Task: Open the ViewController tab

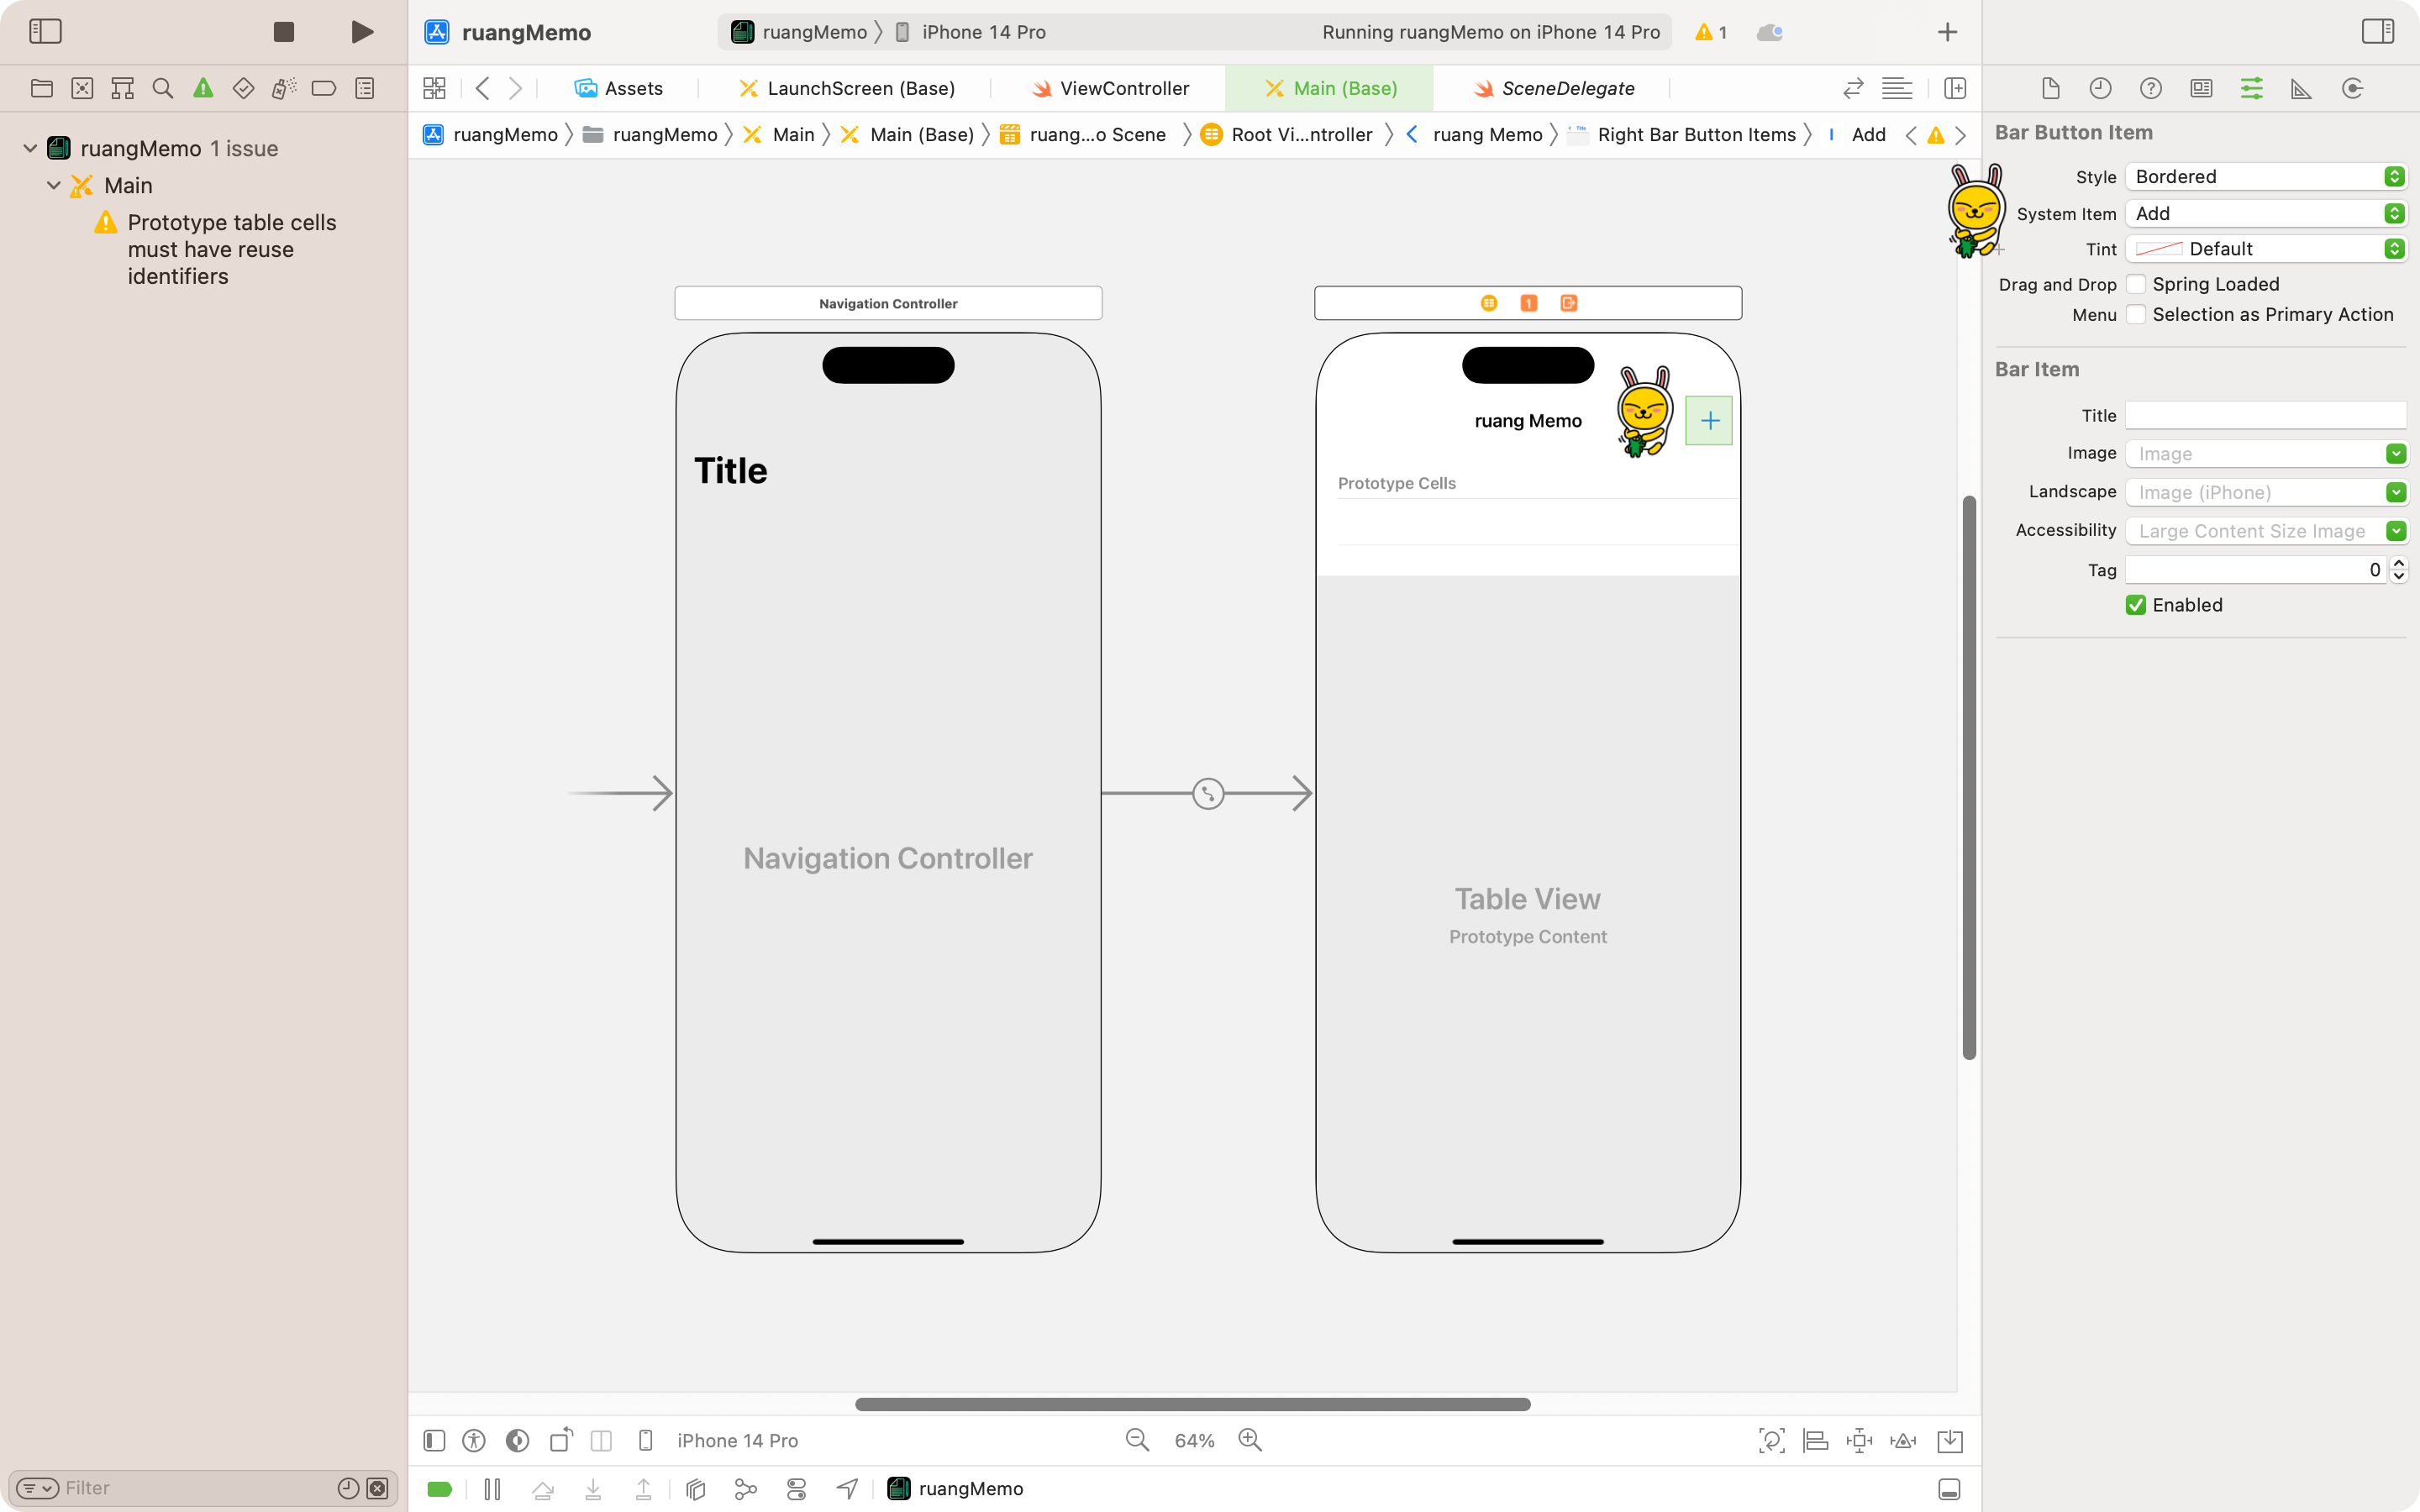Action: (x=1110, y=88)
